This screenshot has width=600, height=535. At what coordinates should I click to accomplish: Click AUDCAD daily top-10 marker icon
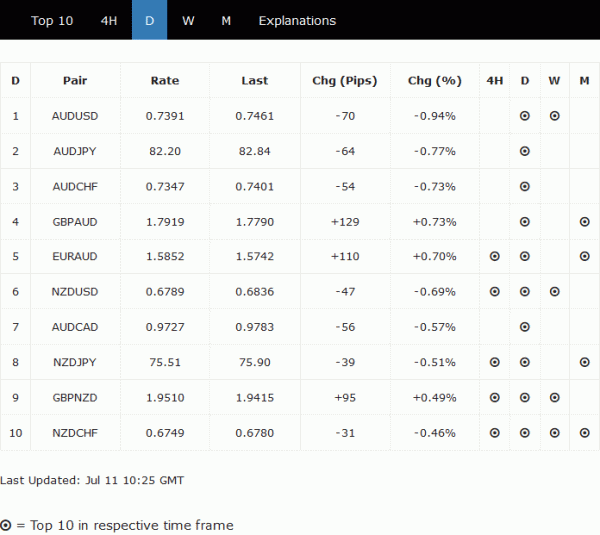tap(525, 327)
